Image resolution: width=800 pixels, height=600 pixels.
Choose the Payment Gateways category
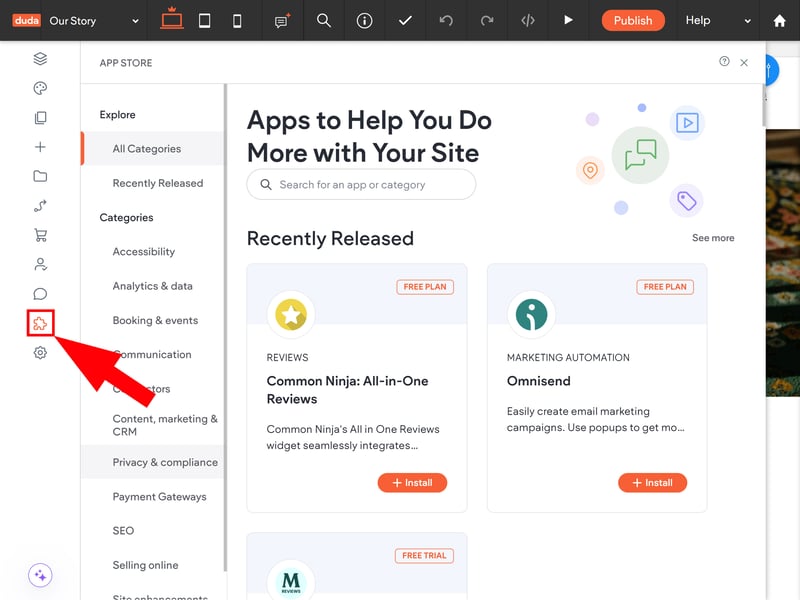click(x=159, y=496)
